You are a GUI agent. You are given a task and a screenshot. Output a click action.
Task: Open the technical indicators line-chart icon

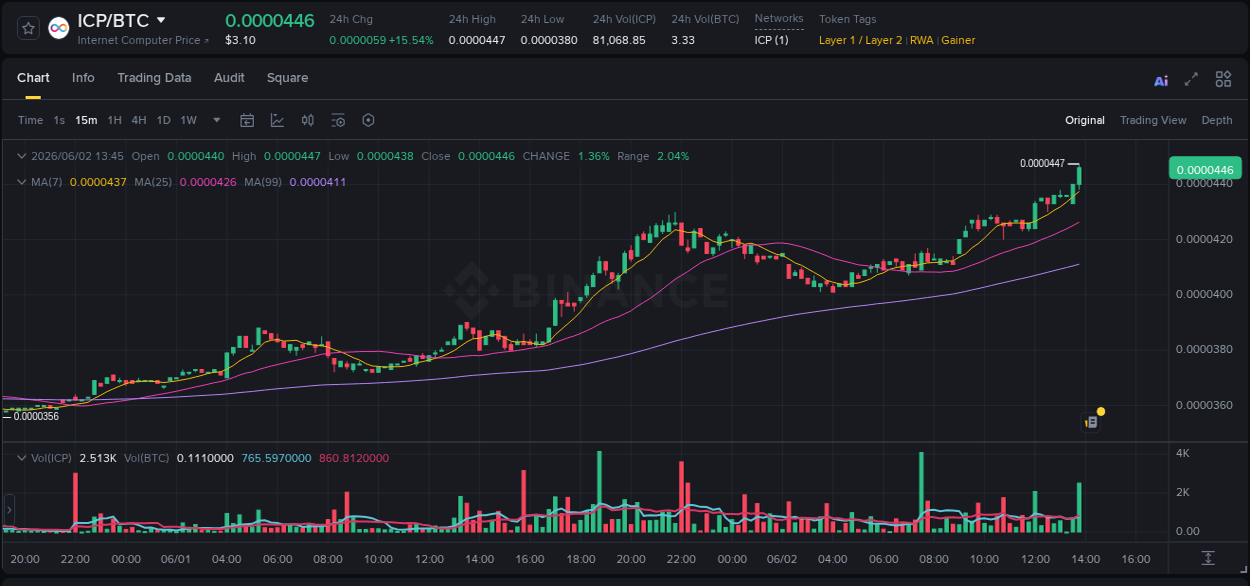coord(277,120)
